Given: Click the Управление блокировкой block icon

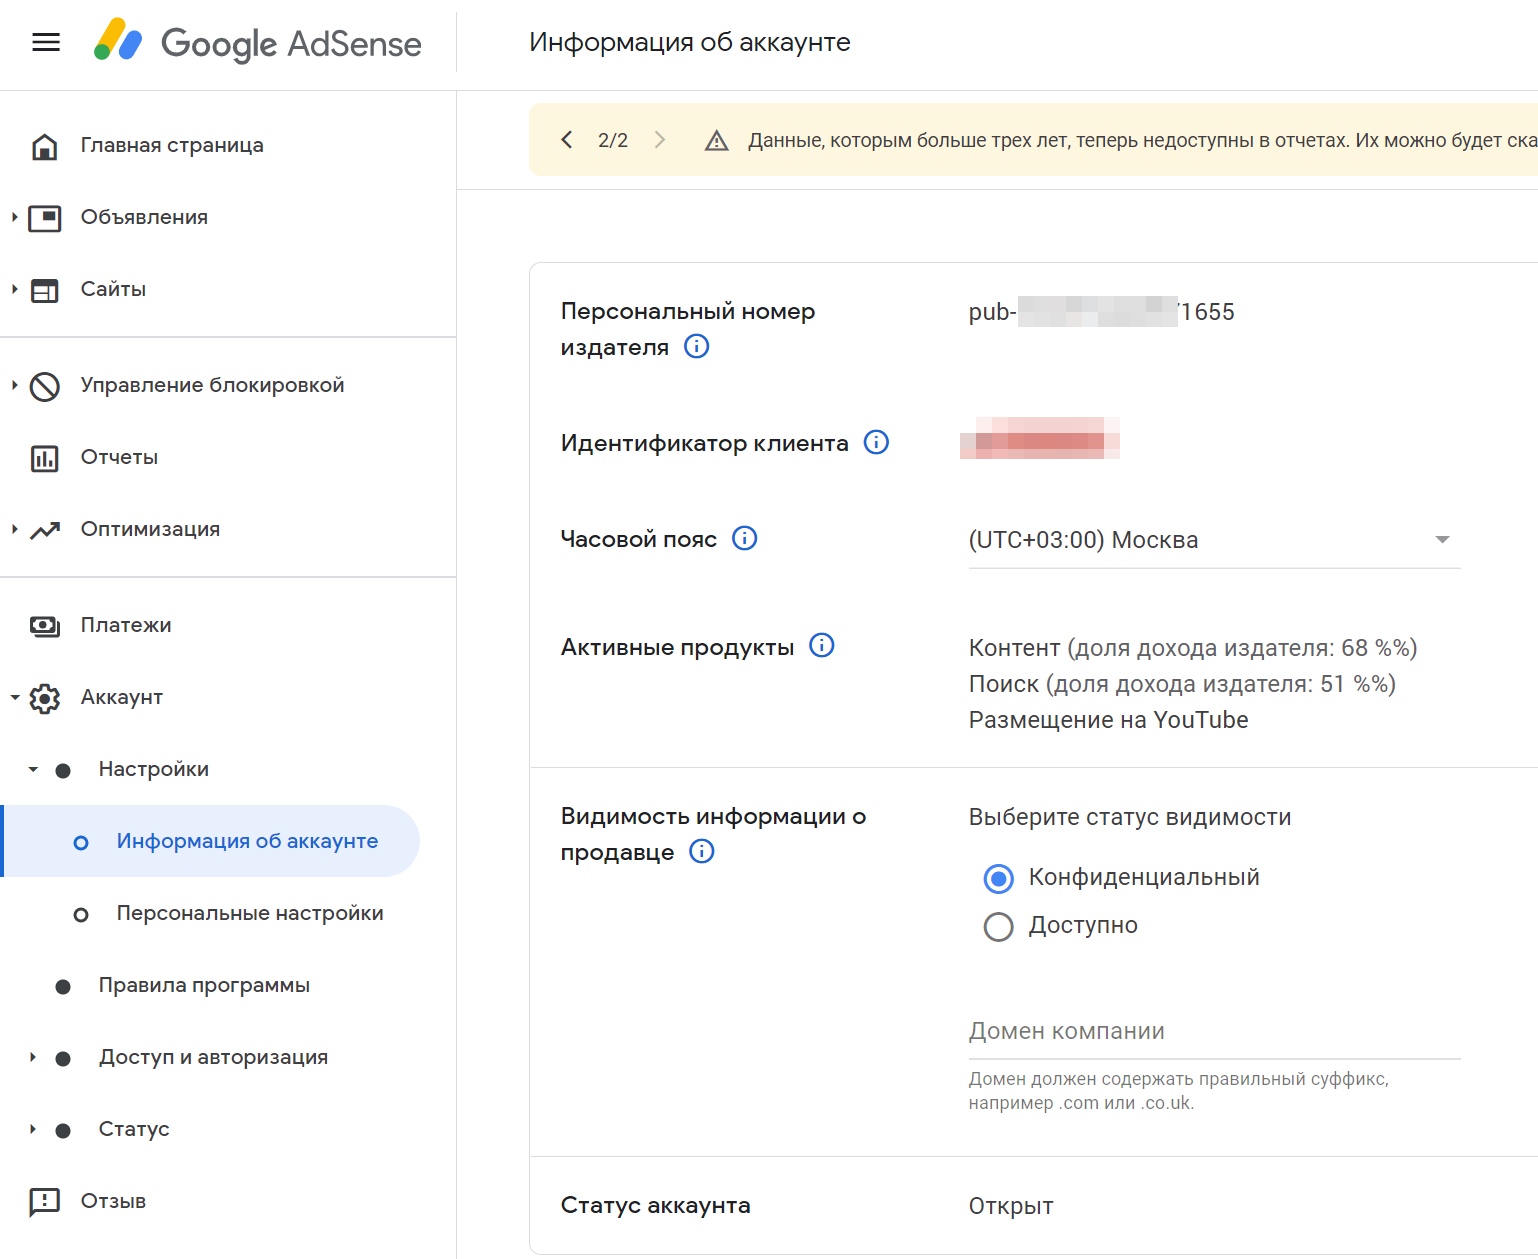Looking at the screenshot, I should pyautogui.click(x=44, y=386).
